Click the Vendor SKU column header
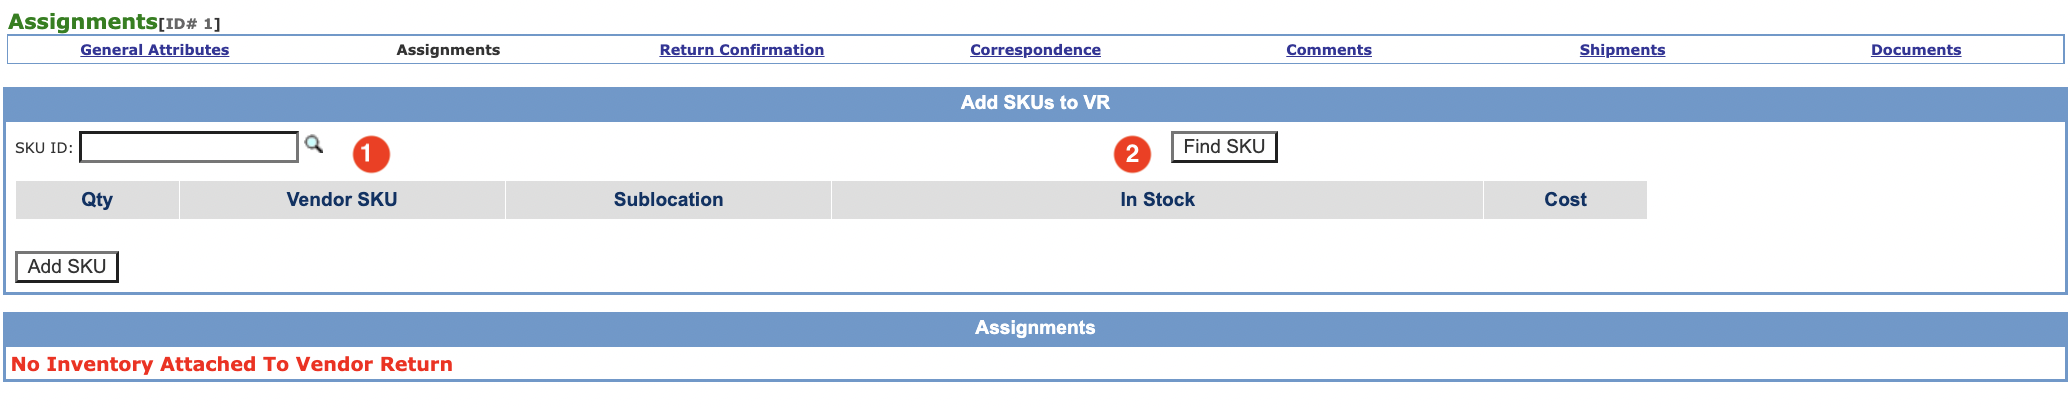The height and width of the screenshot is (408, 2070). click(342, 200)
